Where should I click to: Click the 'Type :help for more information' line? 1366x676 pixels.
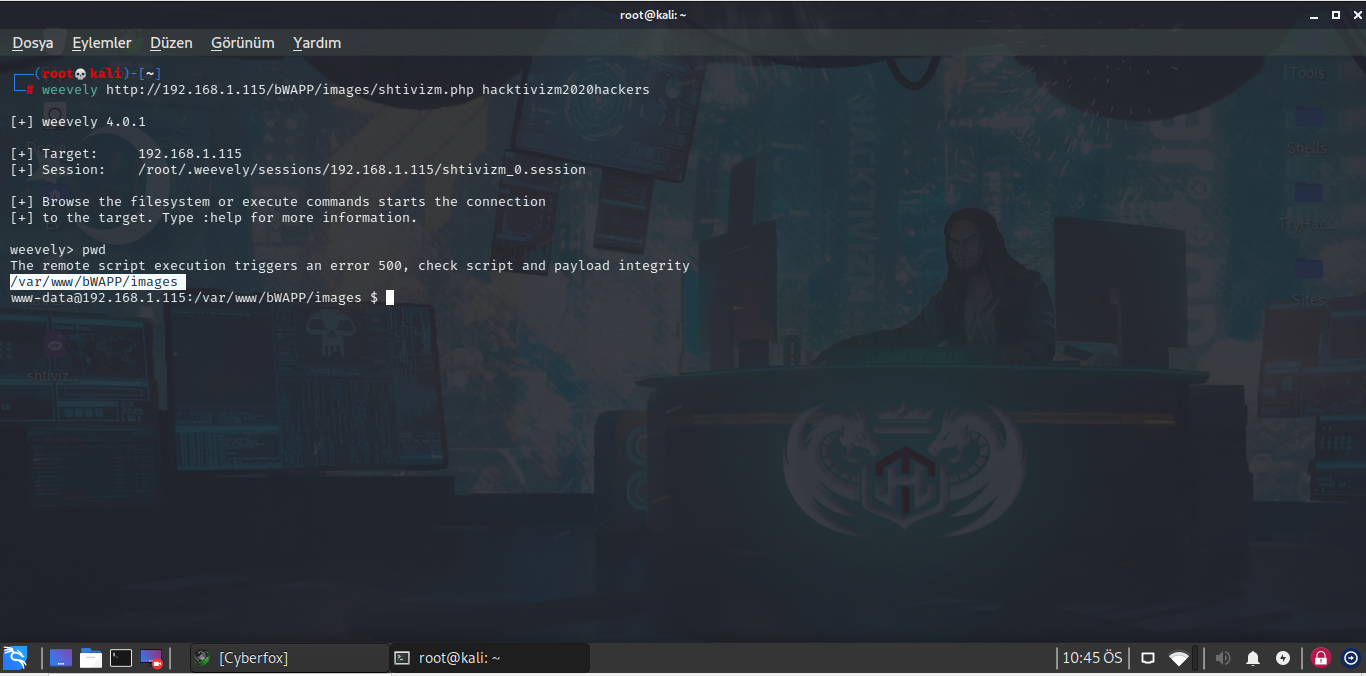coord(214,218)
